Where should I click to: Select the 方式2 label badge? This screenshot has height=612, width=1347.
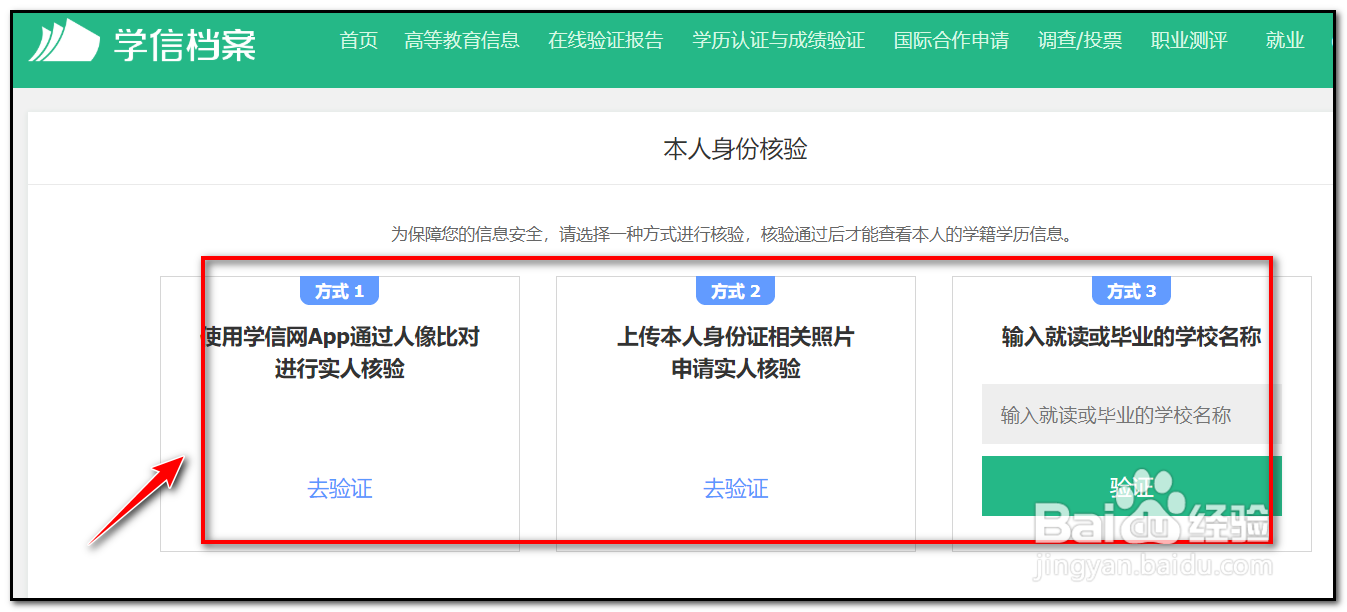735,290
